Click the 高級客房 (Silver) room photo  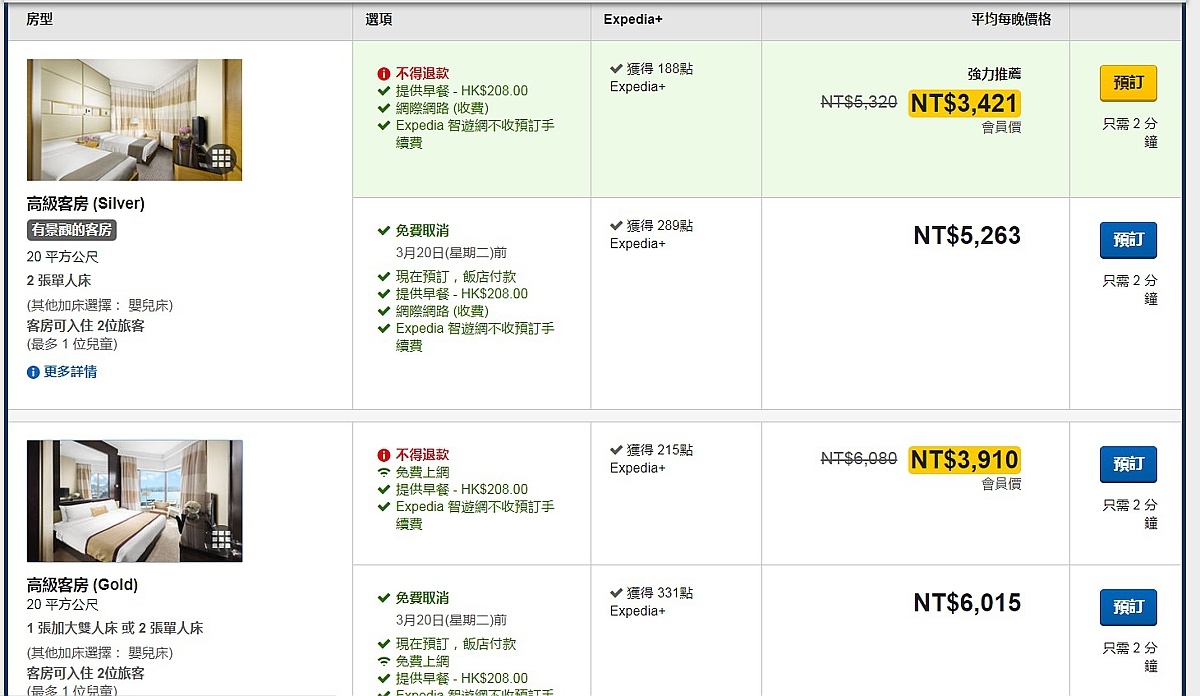134,119
